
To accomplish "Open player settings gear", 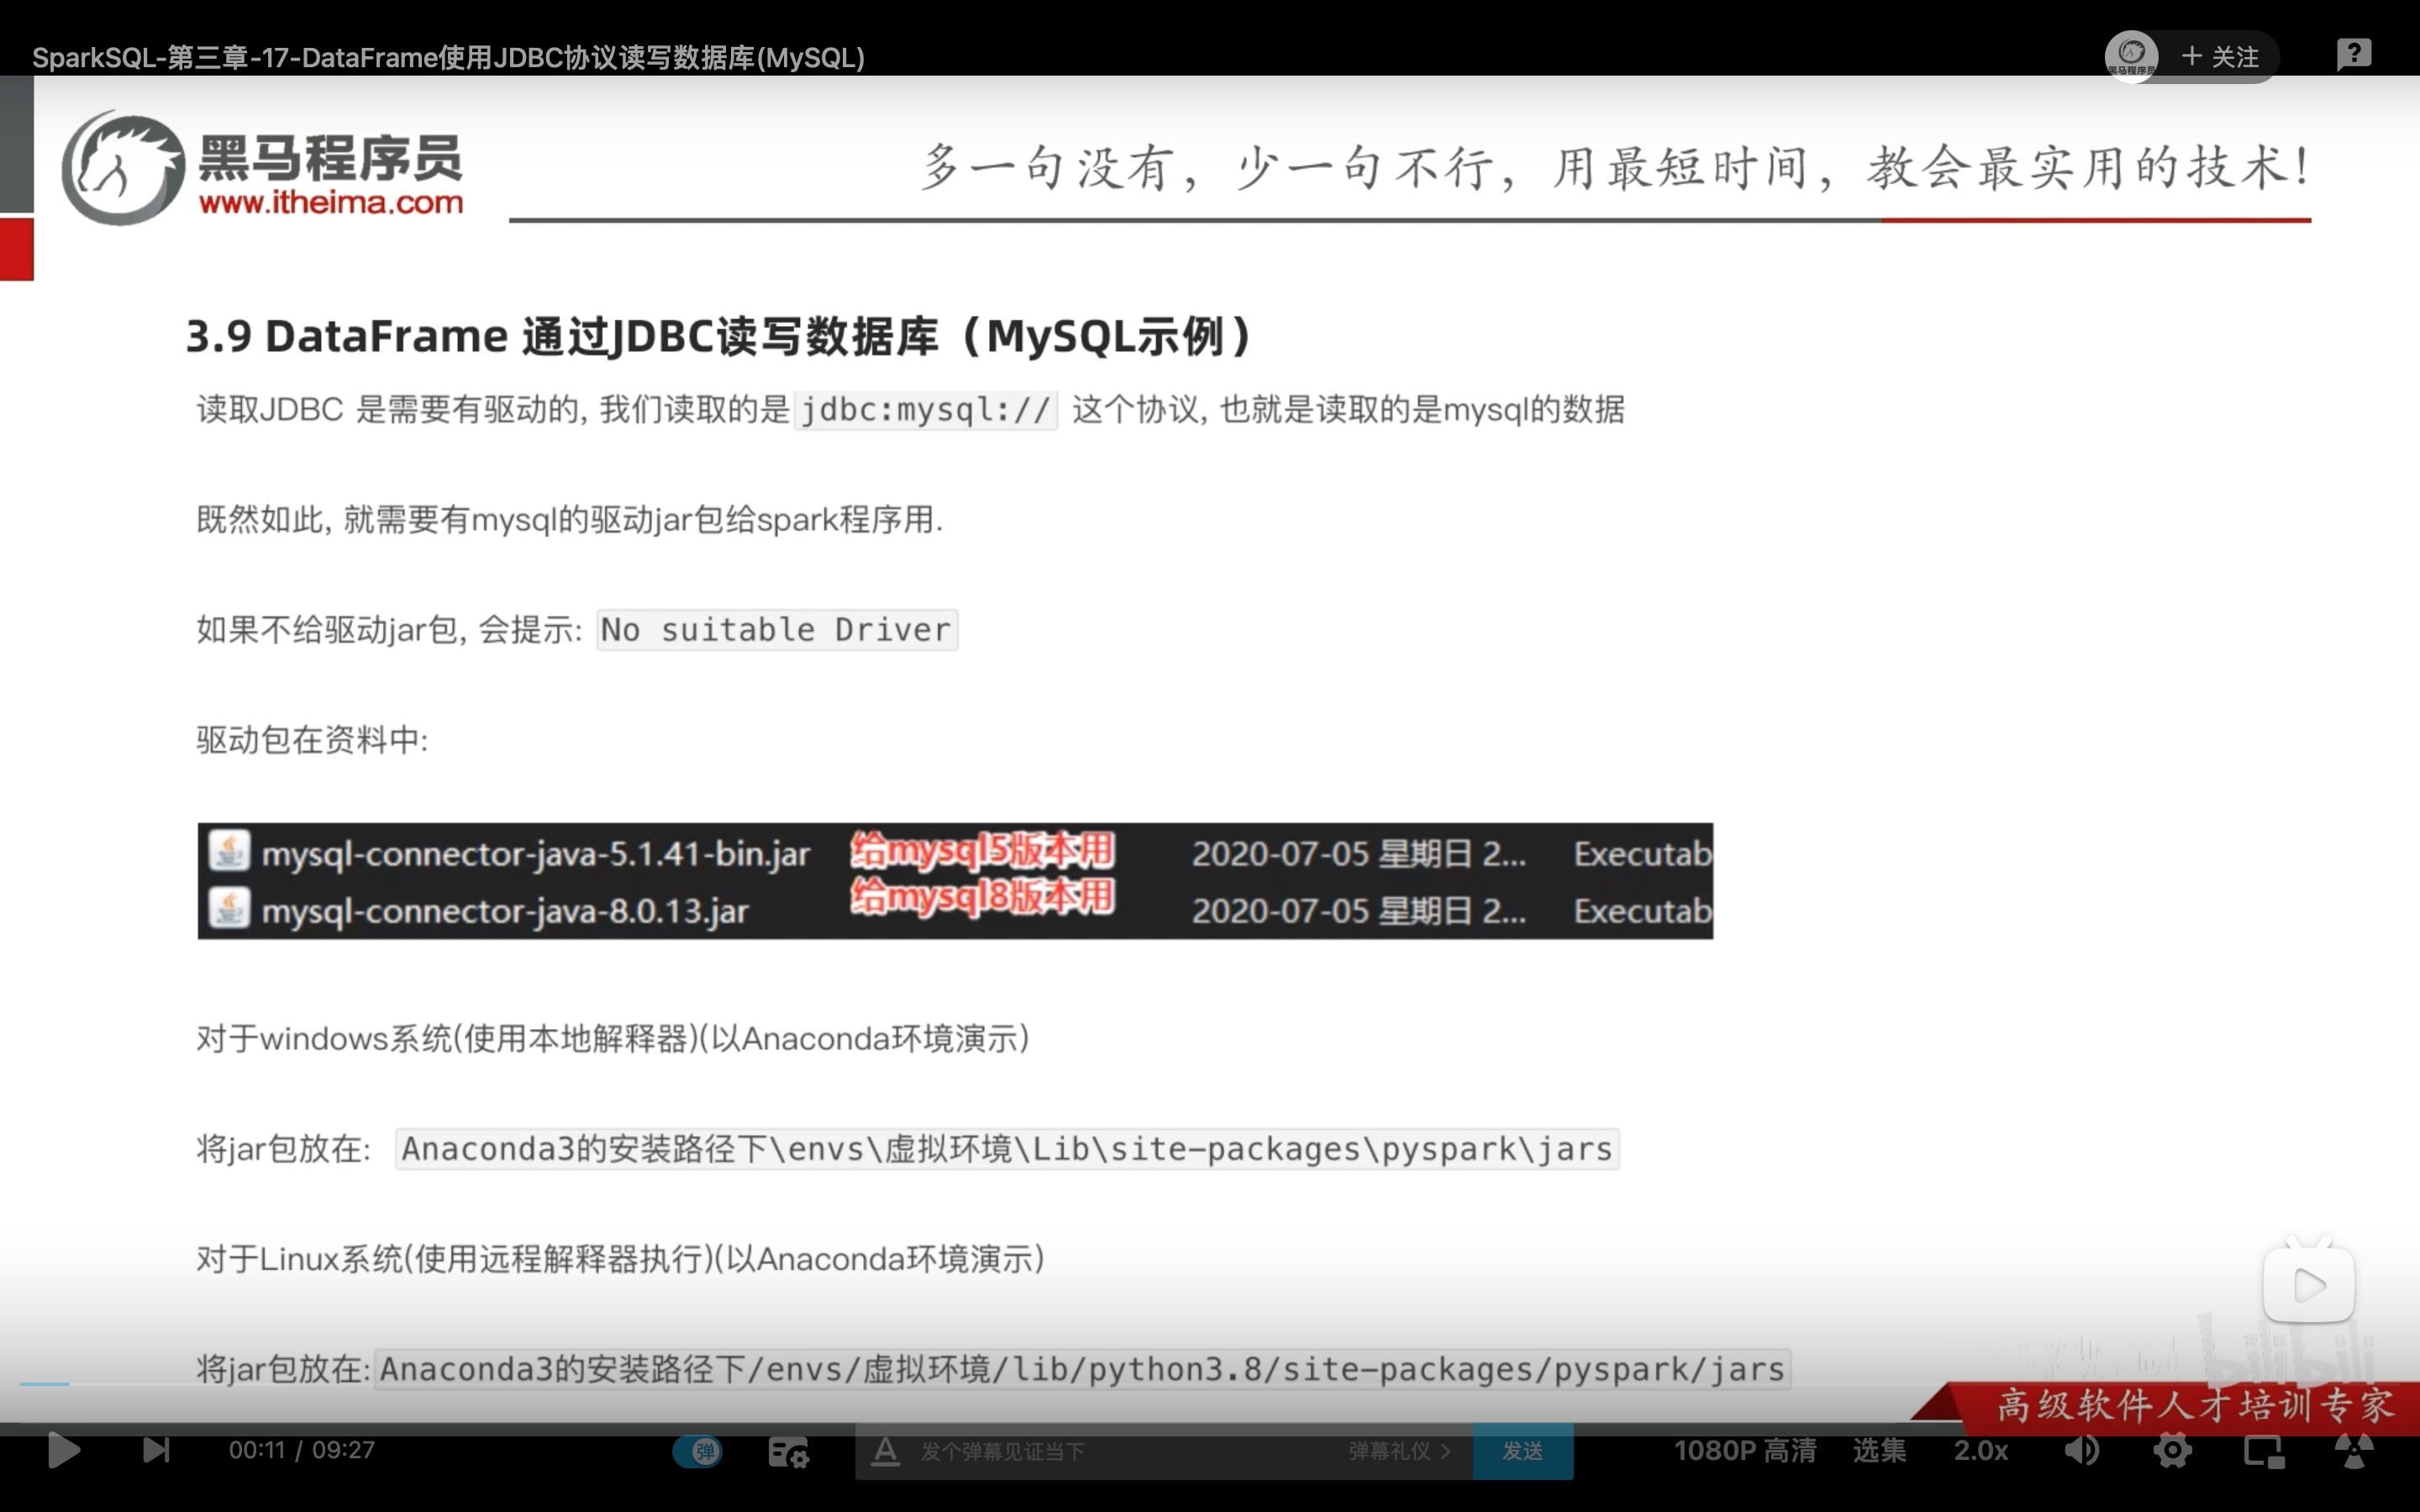I will point(2173,1450).
